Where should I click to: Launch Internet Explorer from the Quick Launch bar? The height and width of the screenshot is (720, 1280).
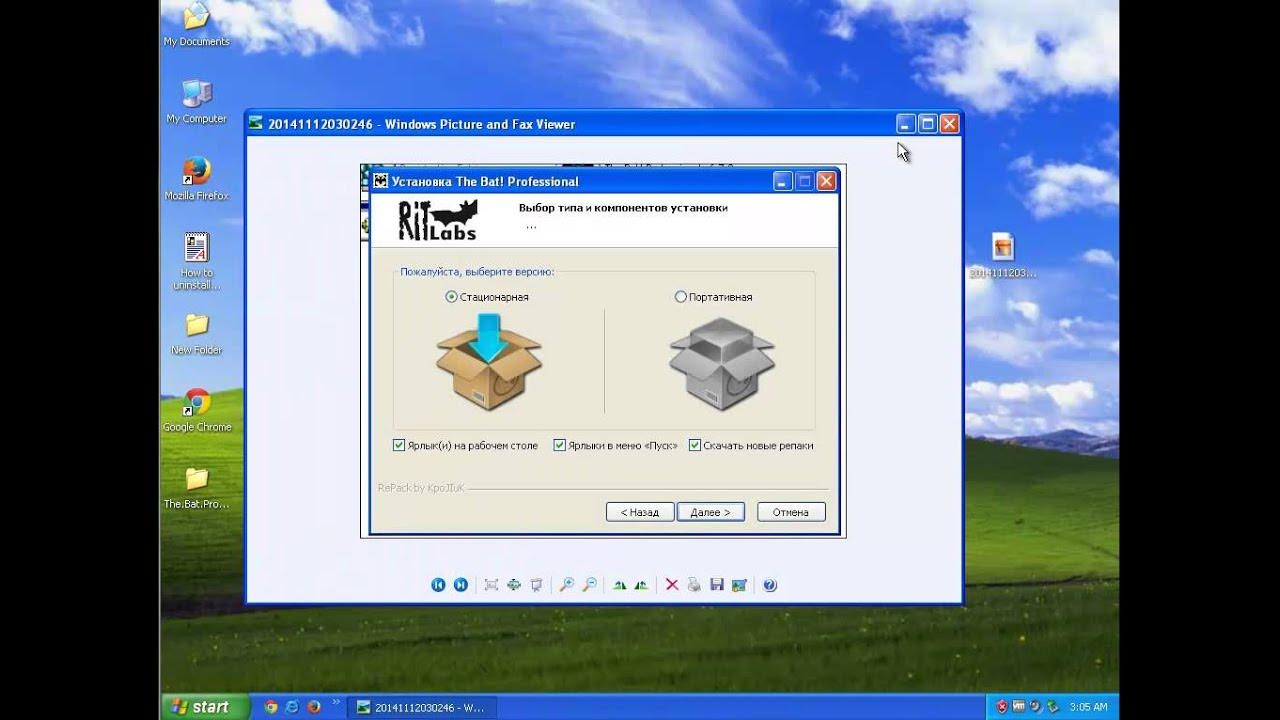pyautogui.click(x=292, y=707)
